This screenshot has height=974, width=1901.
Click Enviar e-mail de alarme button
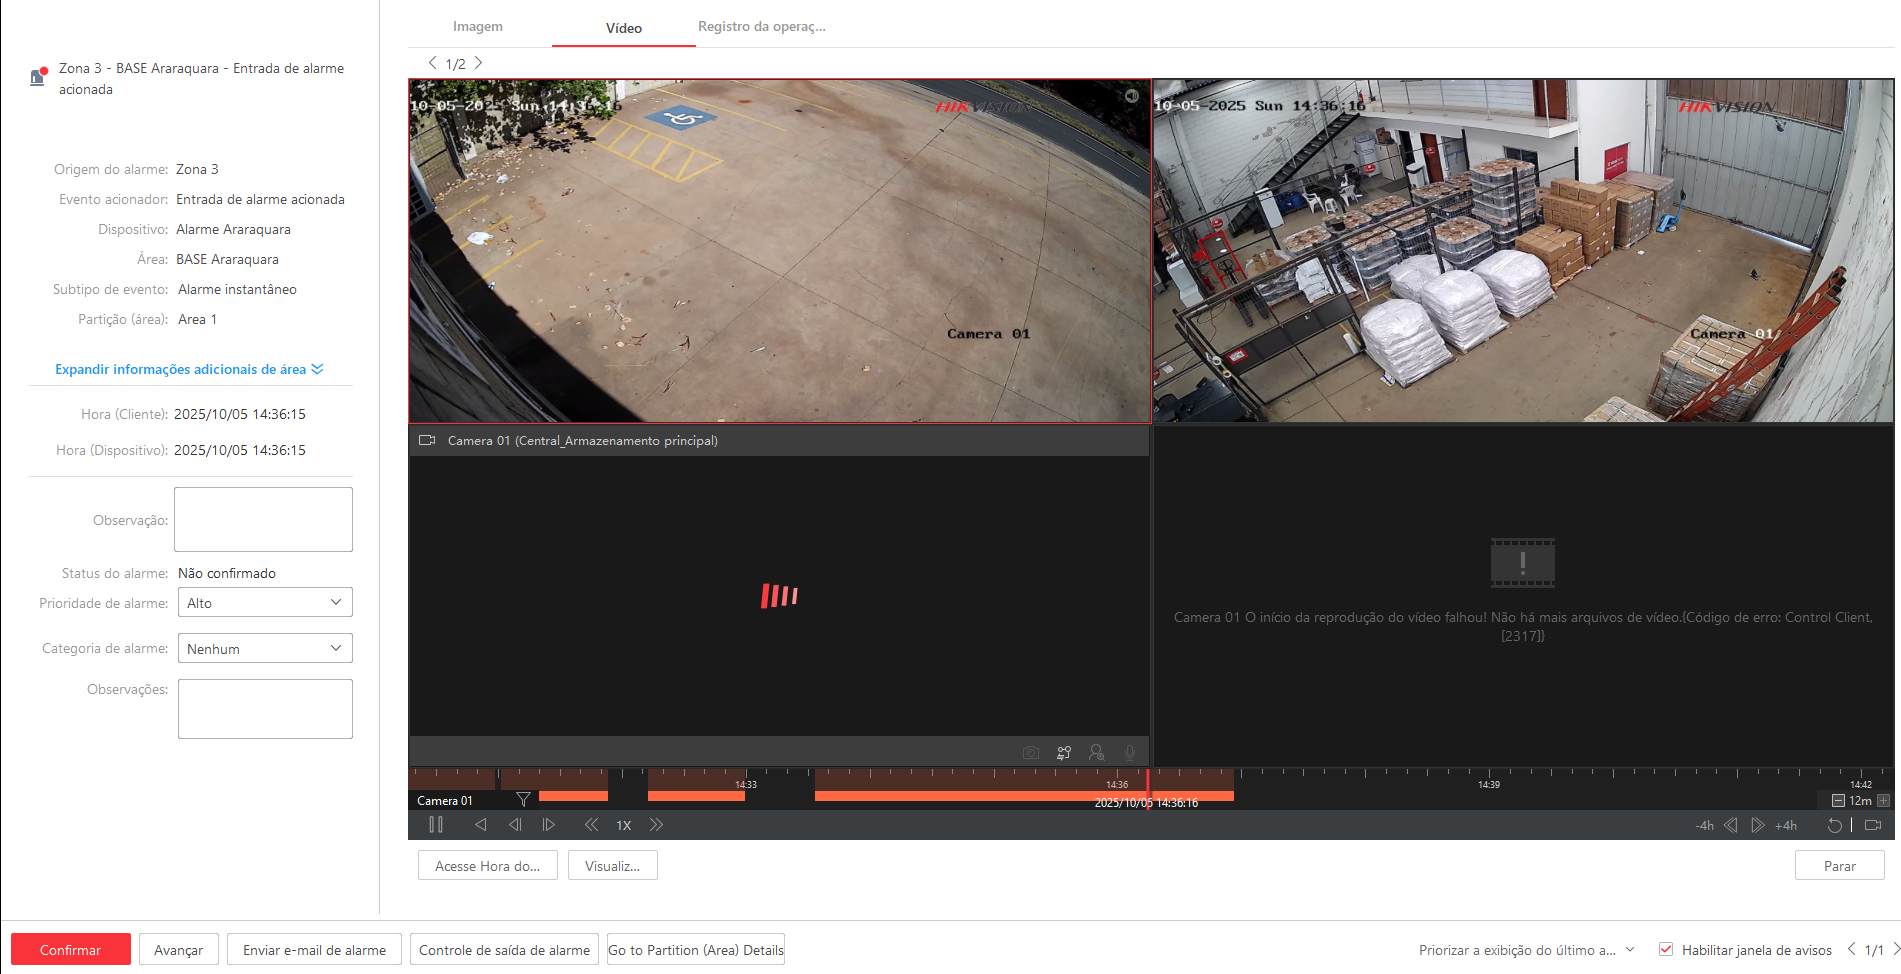tap(314, 950)
